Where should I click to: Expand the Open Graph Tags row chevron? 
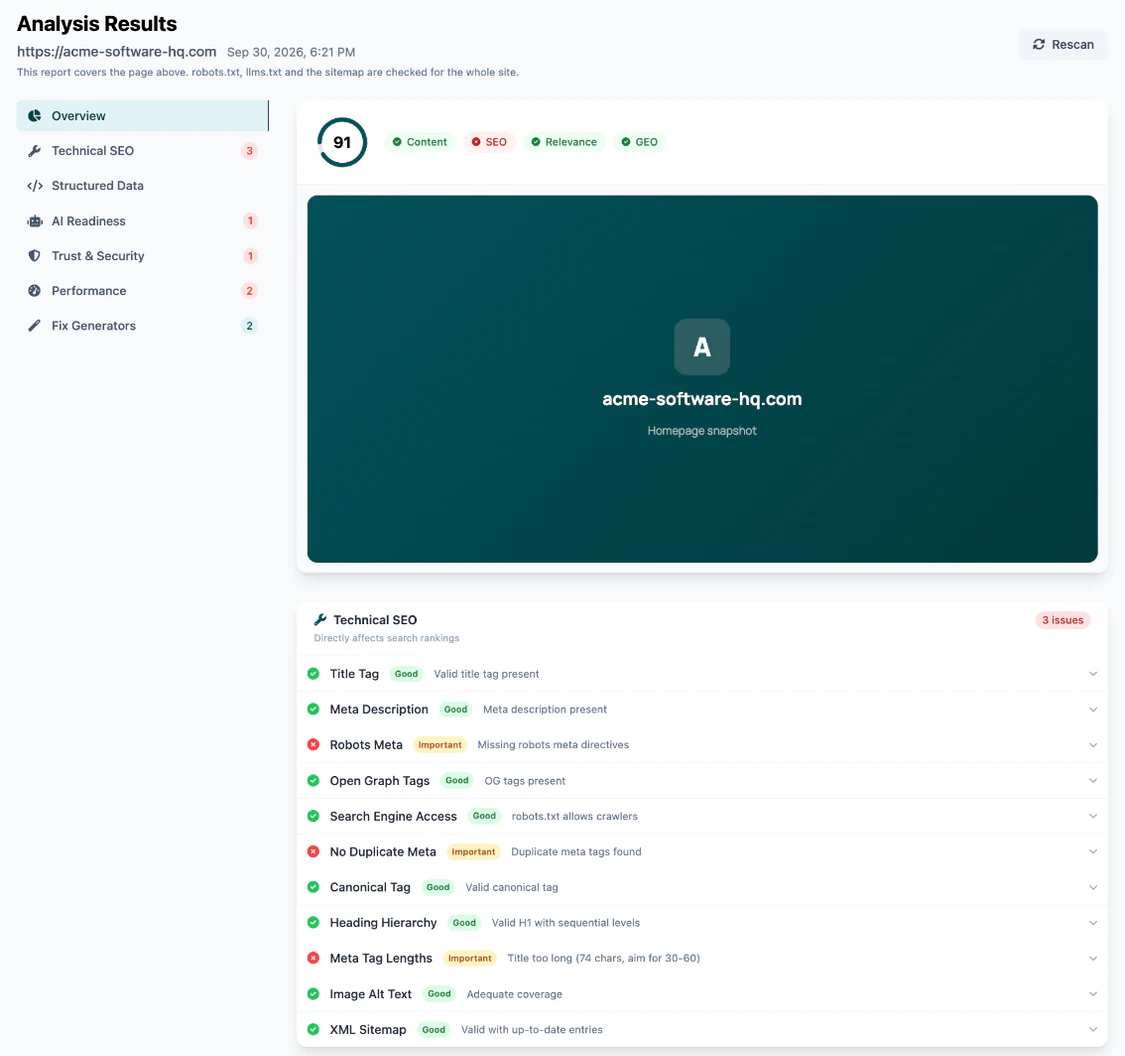coord(1093,781)
